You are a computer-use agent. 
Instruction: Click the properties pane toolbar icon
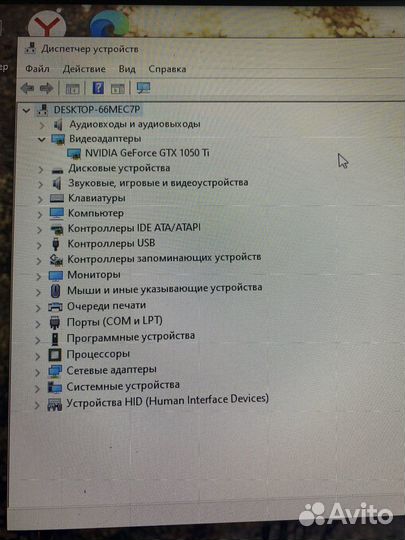pos(117,89)
